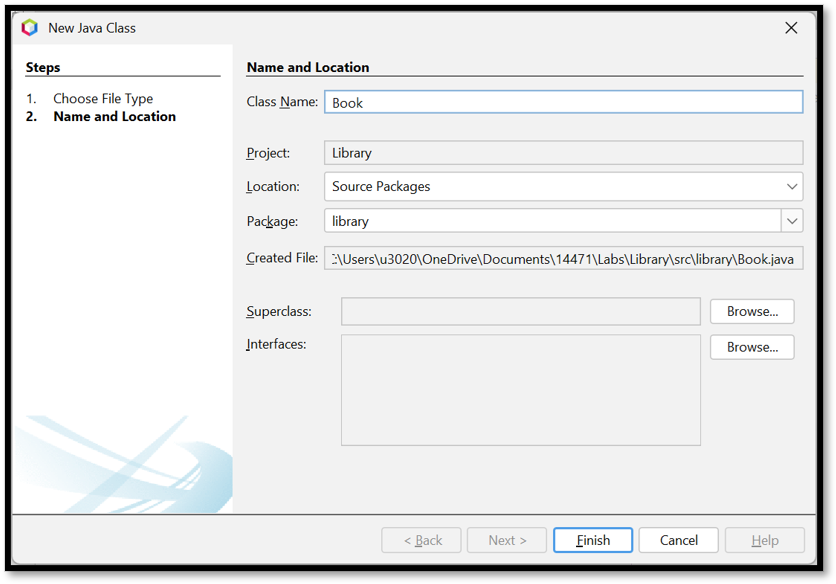Close the New Java Class dialog
The width and height of the screenshot is (836, 584).
pyautogui.click(x=791, y=28)
